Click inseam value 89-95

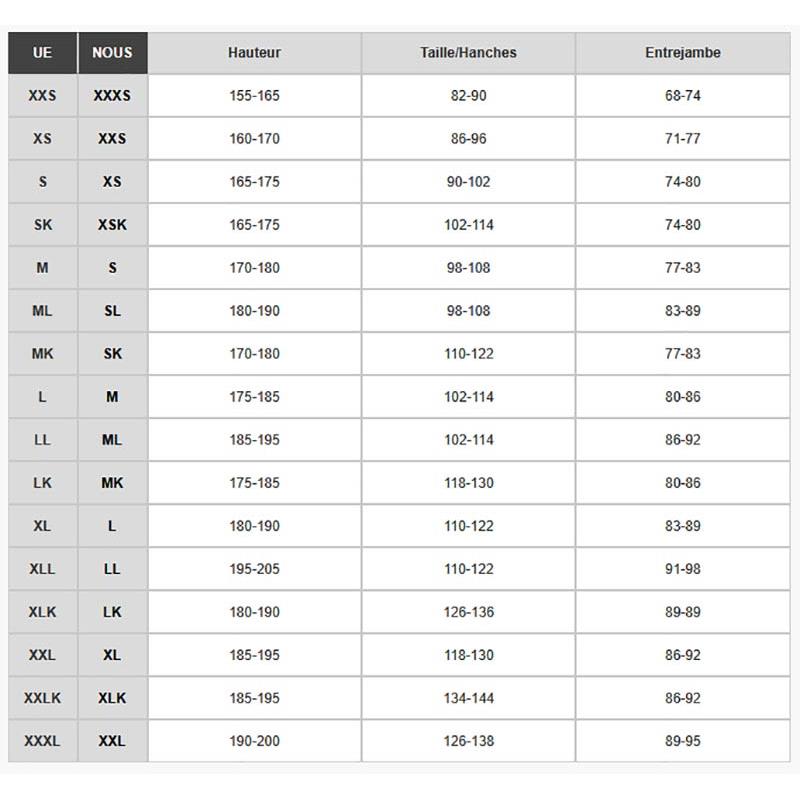pos(682,741)
